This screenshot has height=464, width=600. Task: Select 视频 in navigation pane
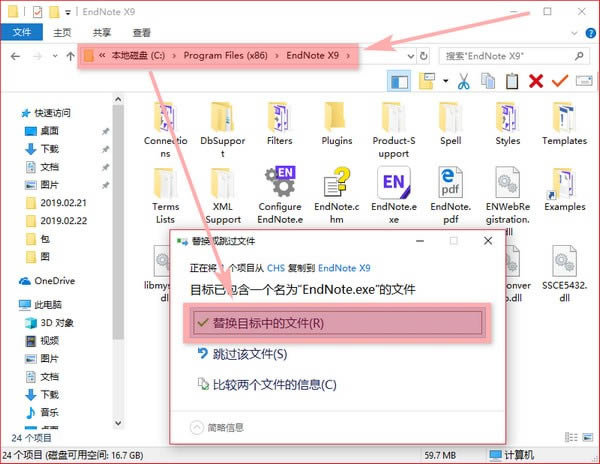click(42, 341)
